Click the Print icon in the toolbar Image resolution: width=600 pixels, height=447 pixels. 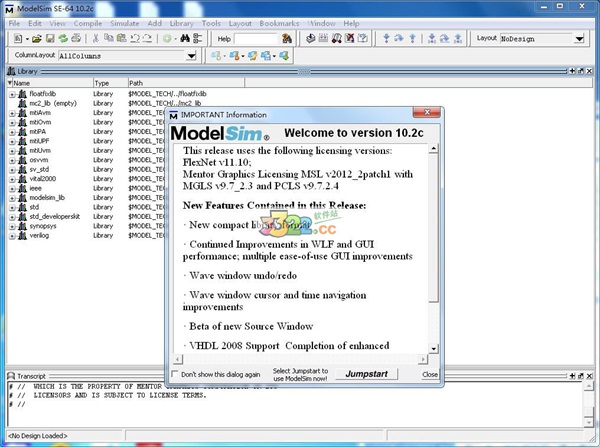(x=74, y=38)
